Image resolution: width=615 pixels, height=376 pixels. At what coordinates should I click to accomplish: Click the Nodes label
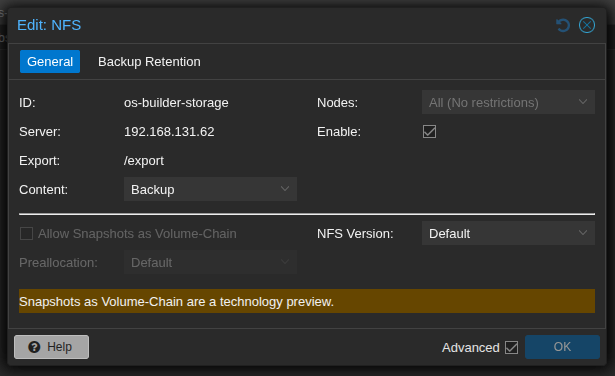point(337,103)
